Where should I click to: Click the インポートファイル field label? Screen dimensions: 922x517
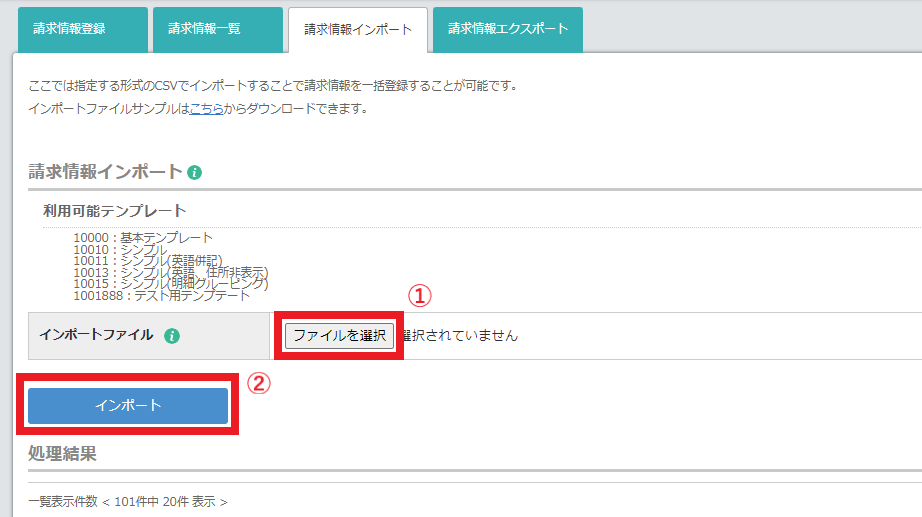(96, 335)
